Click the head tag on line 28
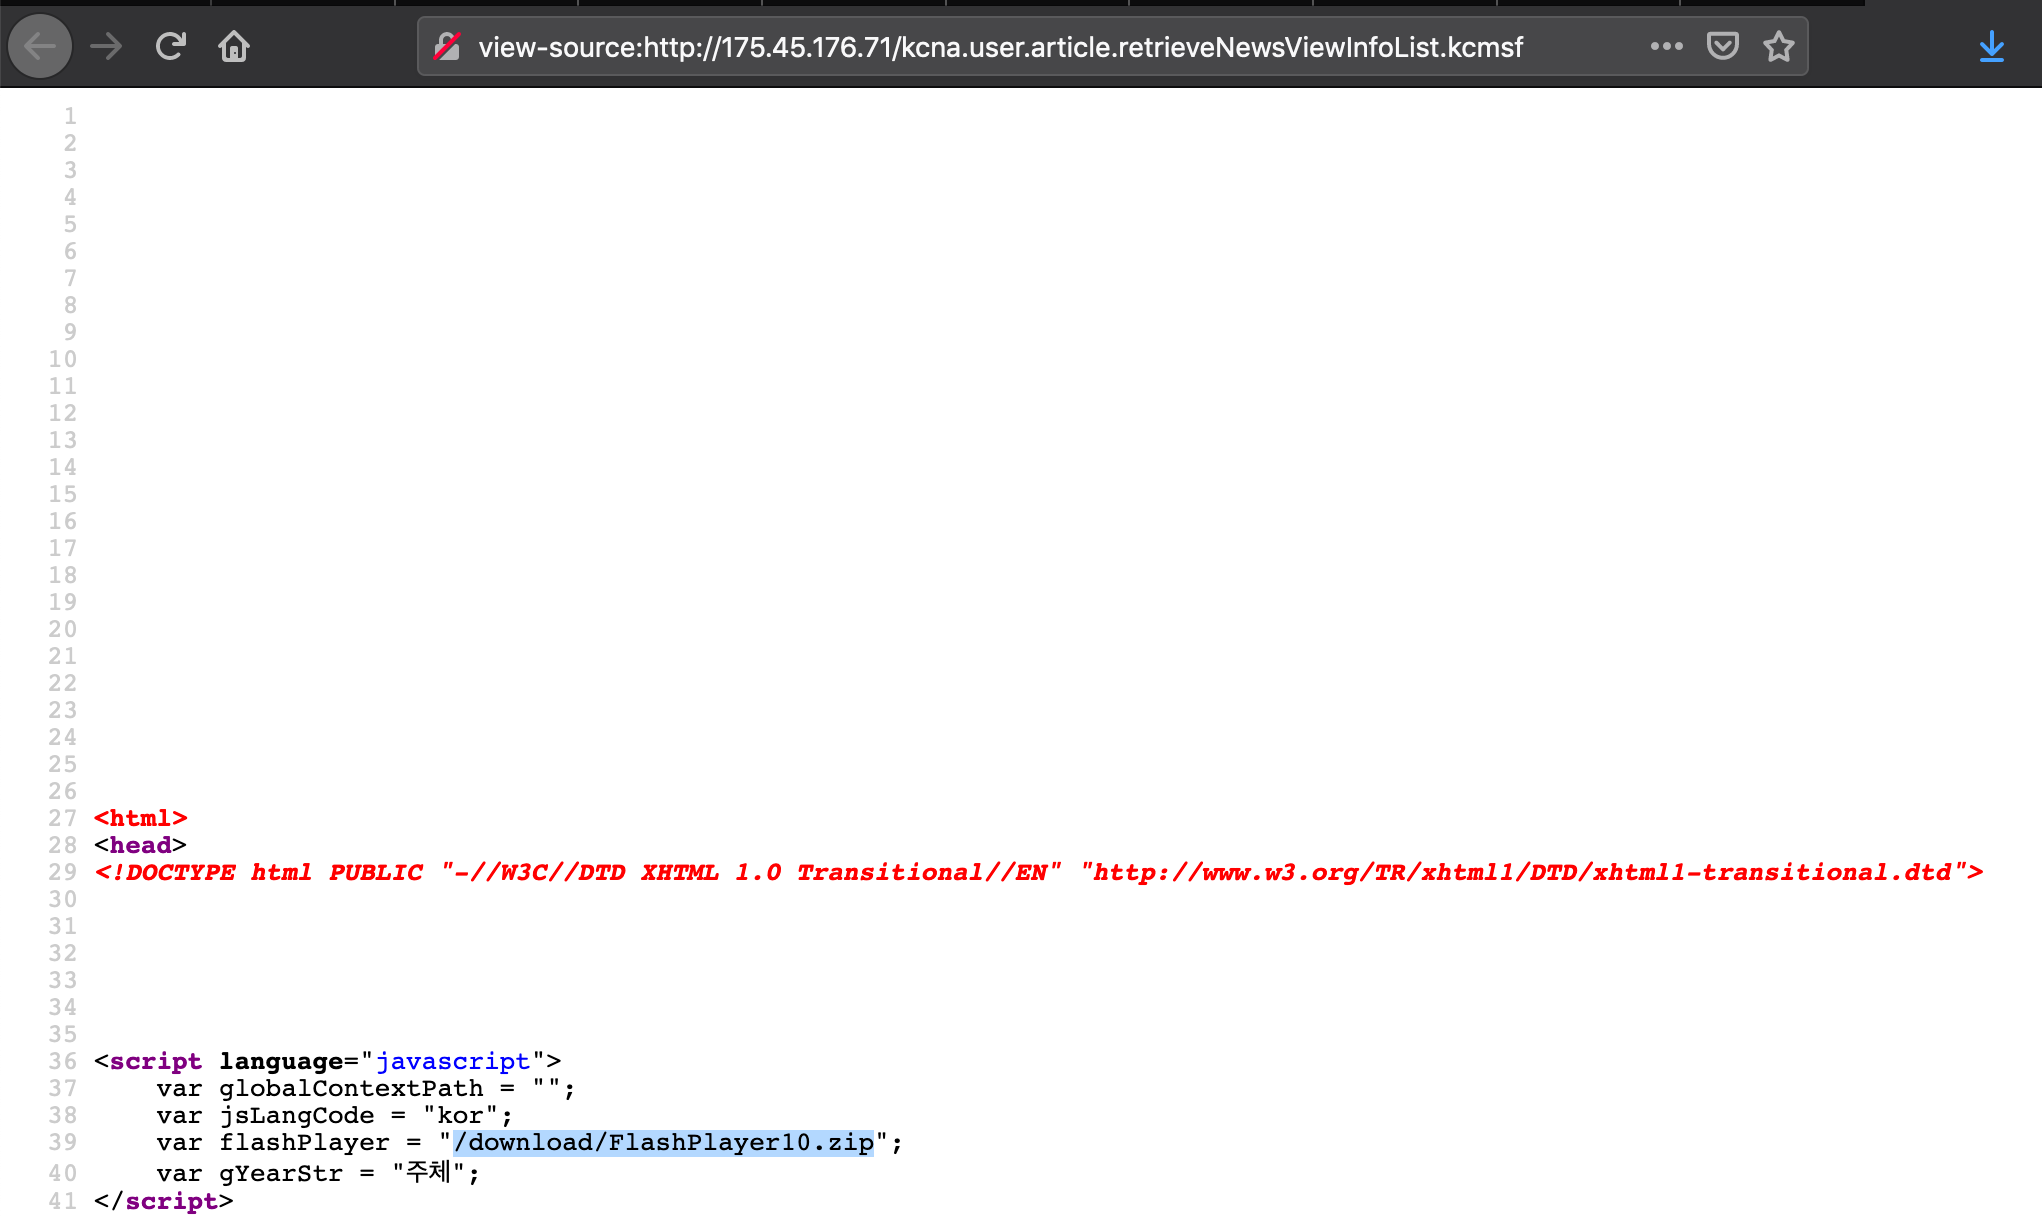Viewport: 2042px width, 1216px height. coord(140,846)
